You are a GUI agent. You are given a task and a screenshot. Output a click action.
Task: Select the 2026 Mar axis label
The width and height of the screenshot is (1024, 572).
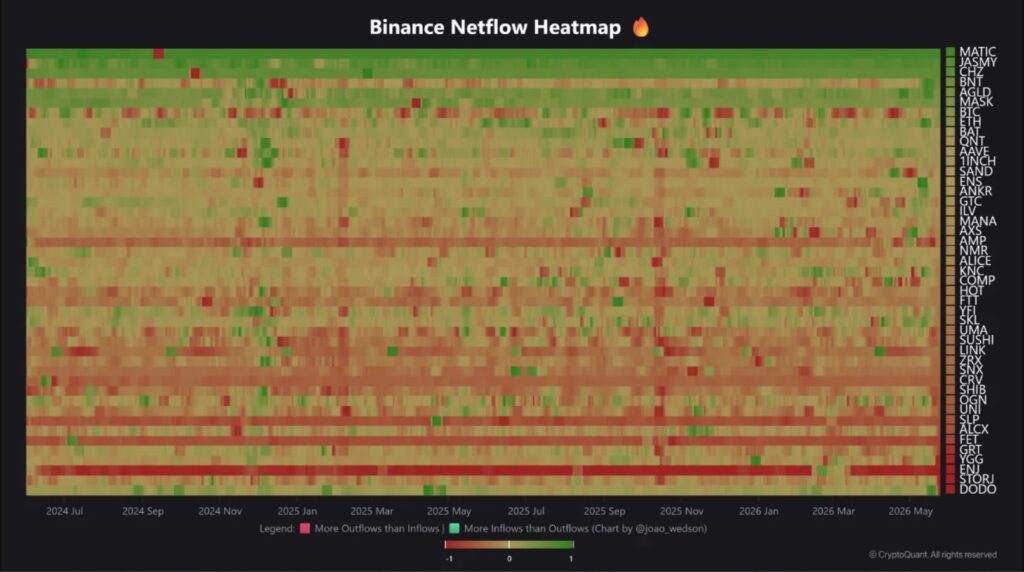click(x=833, y=511)
